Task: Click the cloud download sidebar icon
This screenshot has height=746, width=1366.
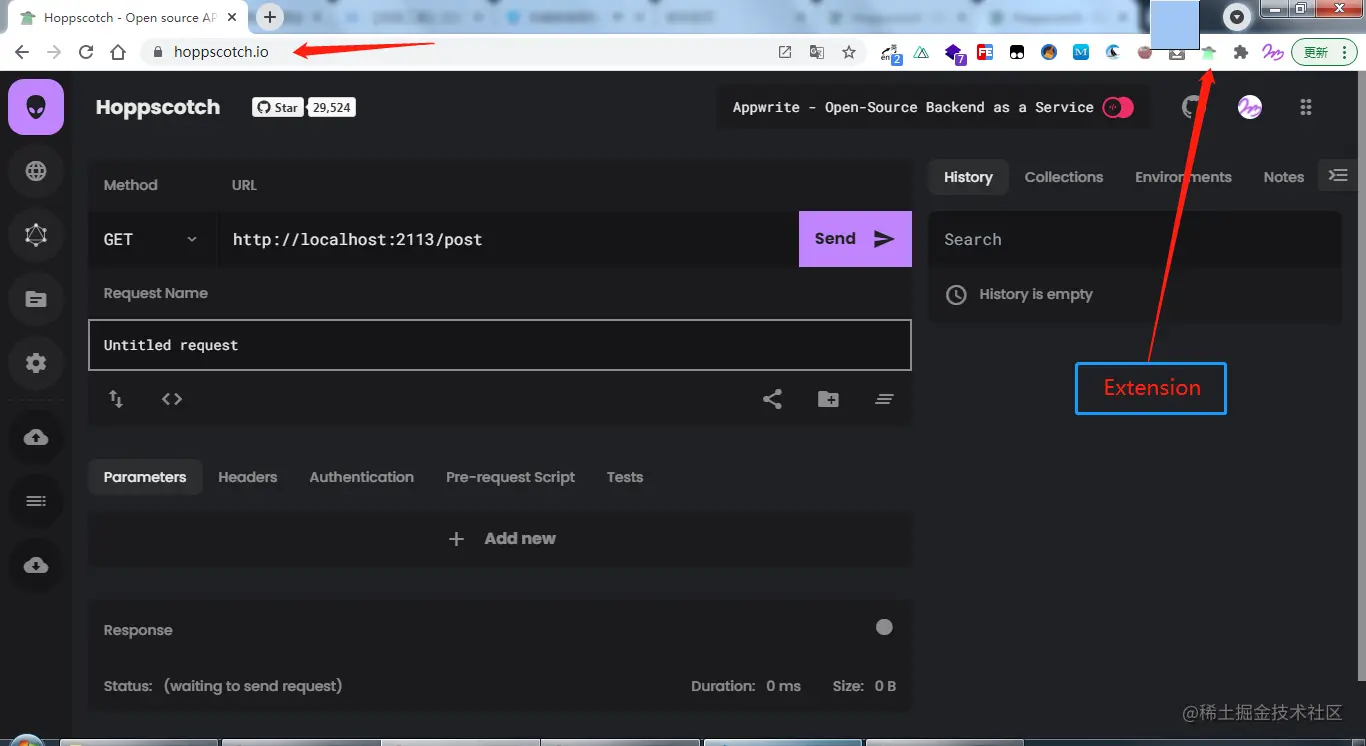Action: pos(36,565)
